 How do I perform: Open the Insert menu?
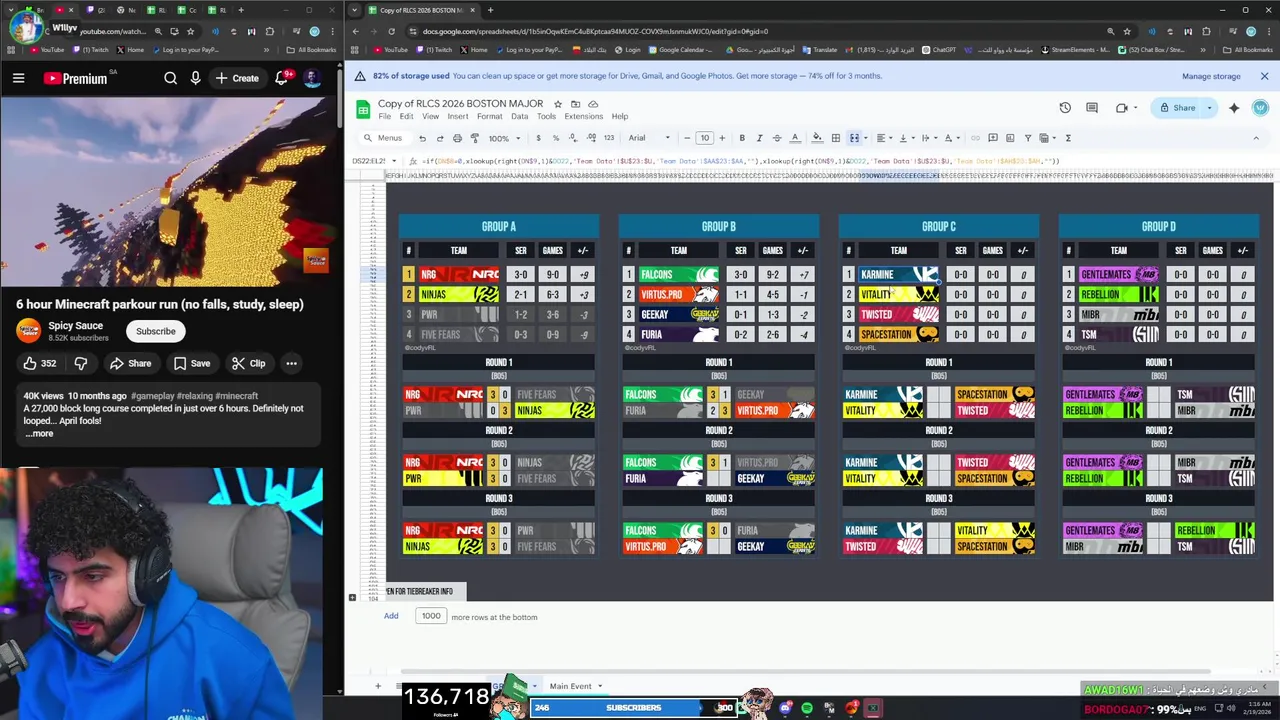click(458, 116)
